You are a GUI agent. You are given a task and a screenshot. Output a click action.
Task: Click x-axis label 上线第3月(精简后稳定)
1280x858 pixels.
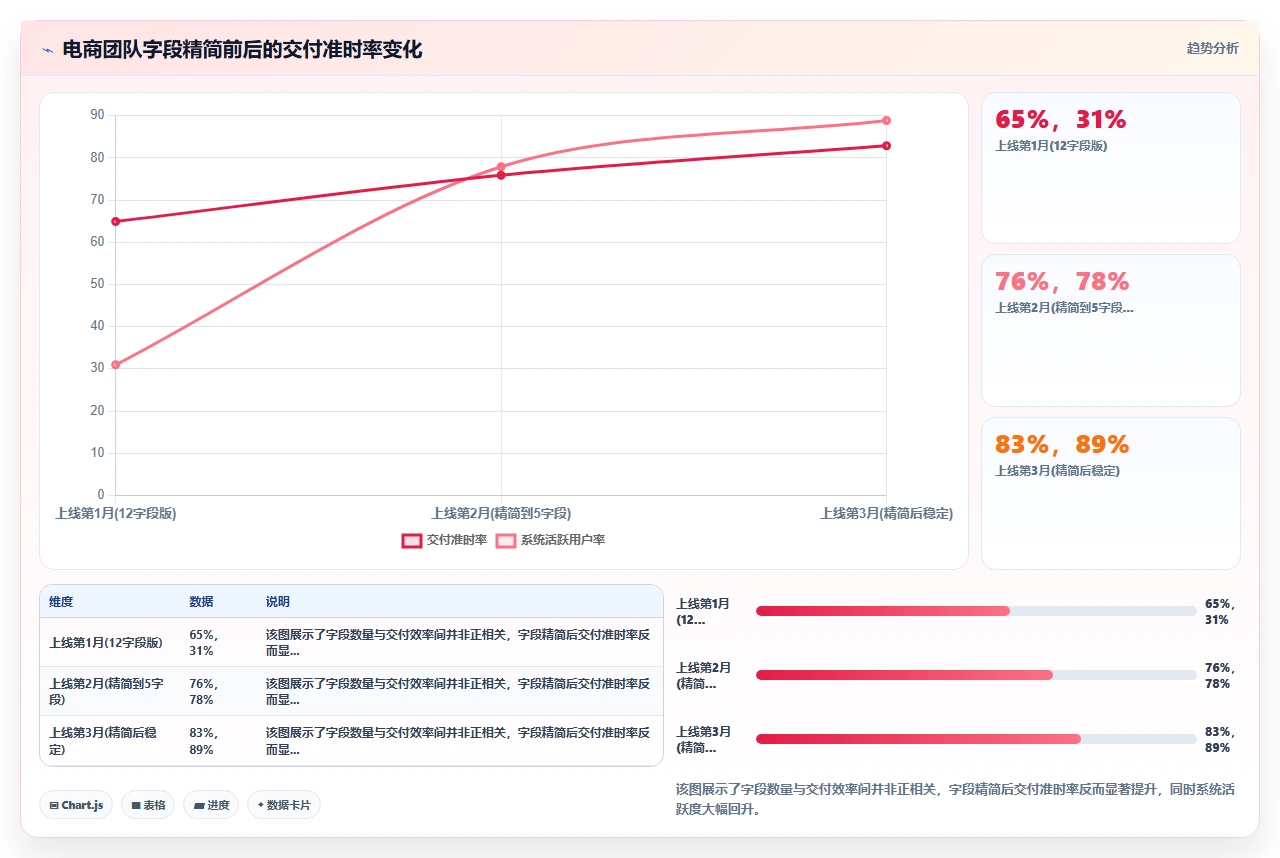(886, 513)
